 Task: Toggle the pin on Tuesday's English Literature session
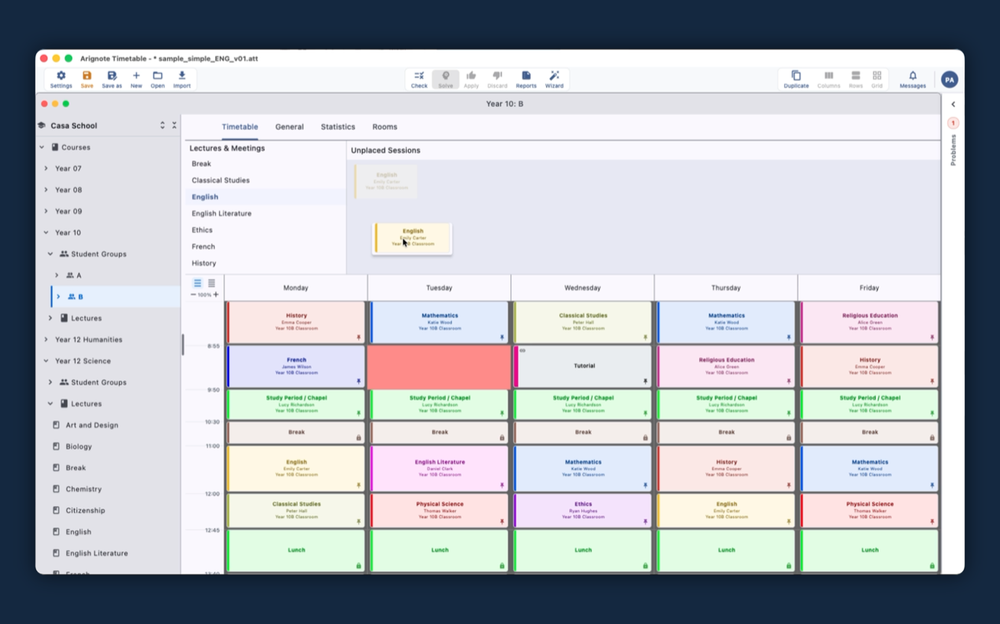pos(502,486)
